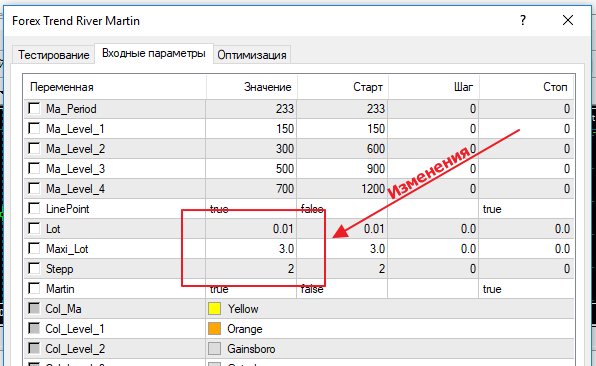Open Martin stop true dropdown
Image resolution: width=596 pixels, height=366 pixels.
tap(526, 288)
